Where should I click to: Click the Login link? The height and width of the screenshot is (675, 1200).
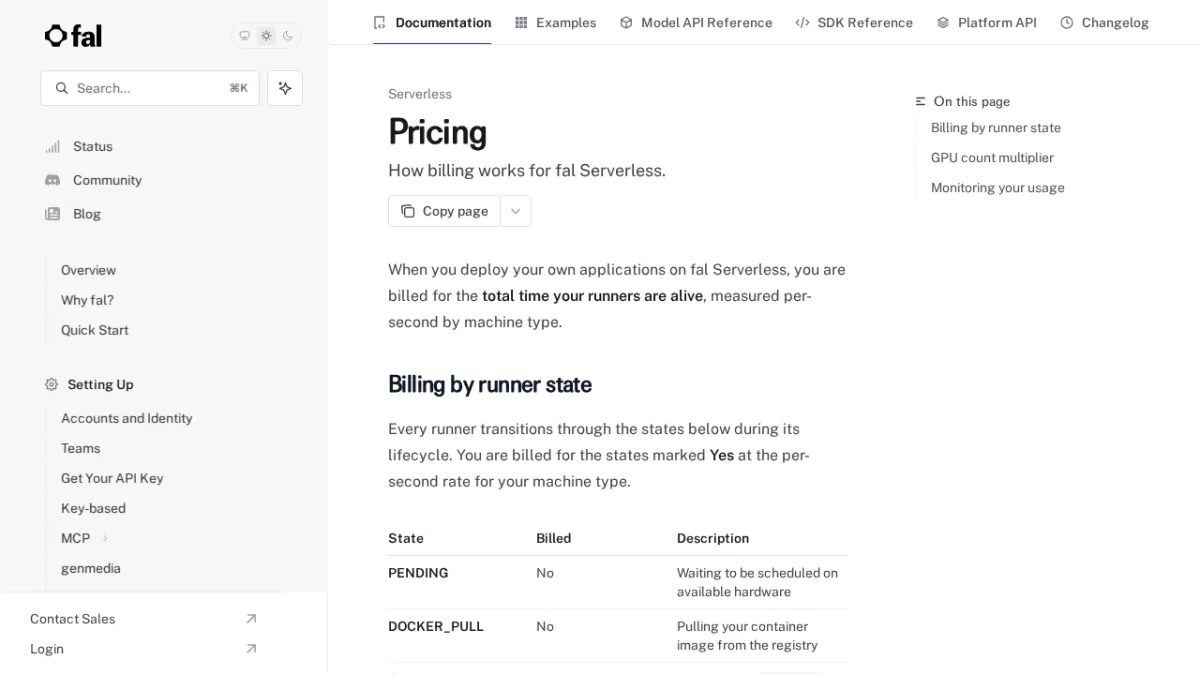pos(47,649)
